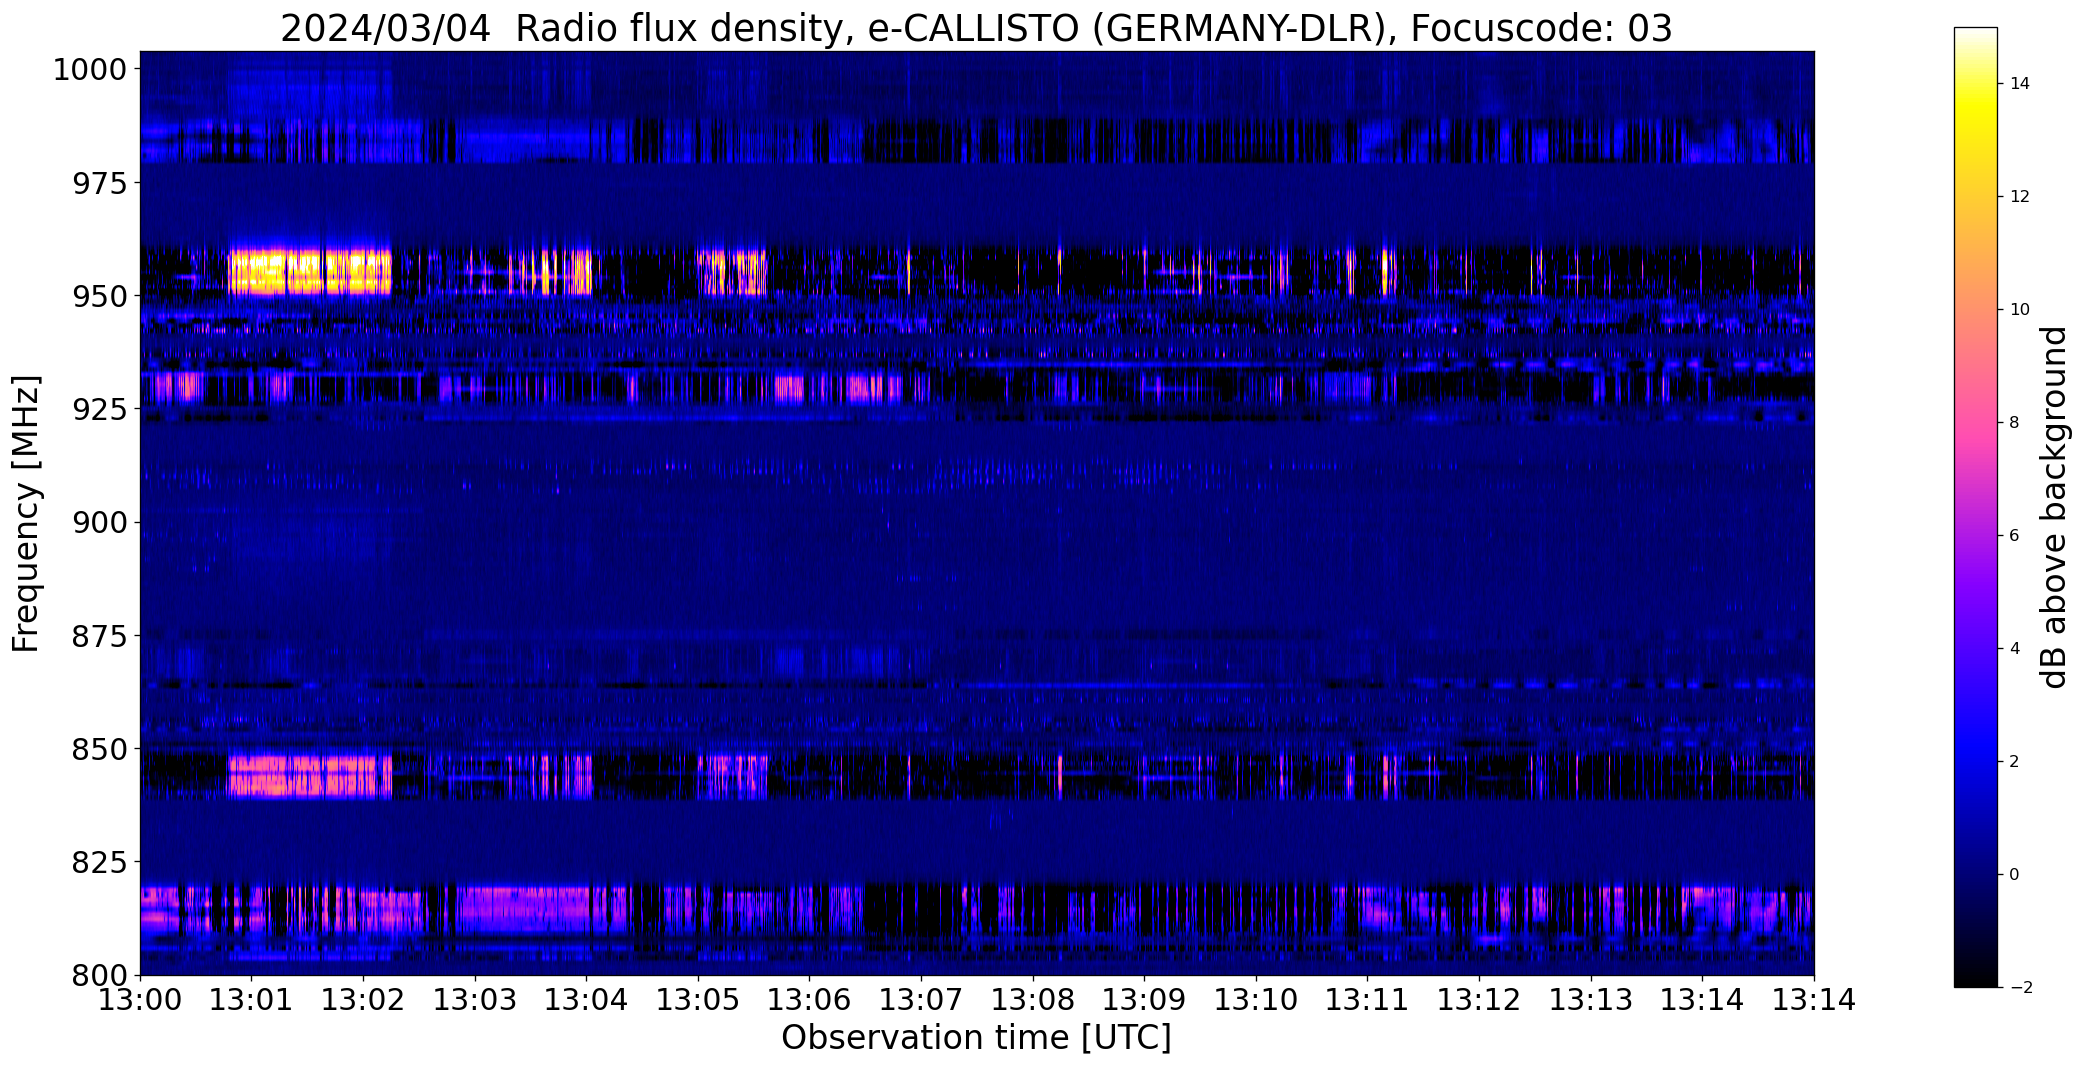This screenshot has width=2085, height=1067.
Task: Click the 950 frequency tick label
Action: click(x=99, y=296)
